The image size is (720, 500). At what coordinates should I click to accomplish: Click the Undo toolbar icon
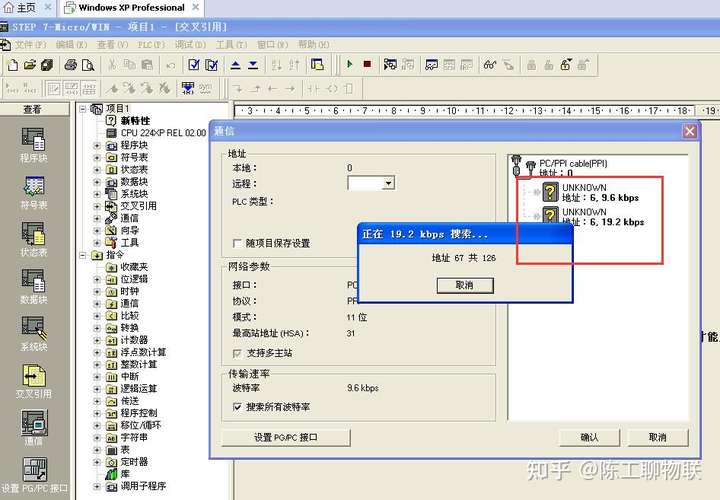(171, 65)
